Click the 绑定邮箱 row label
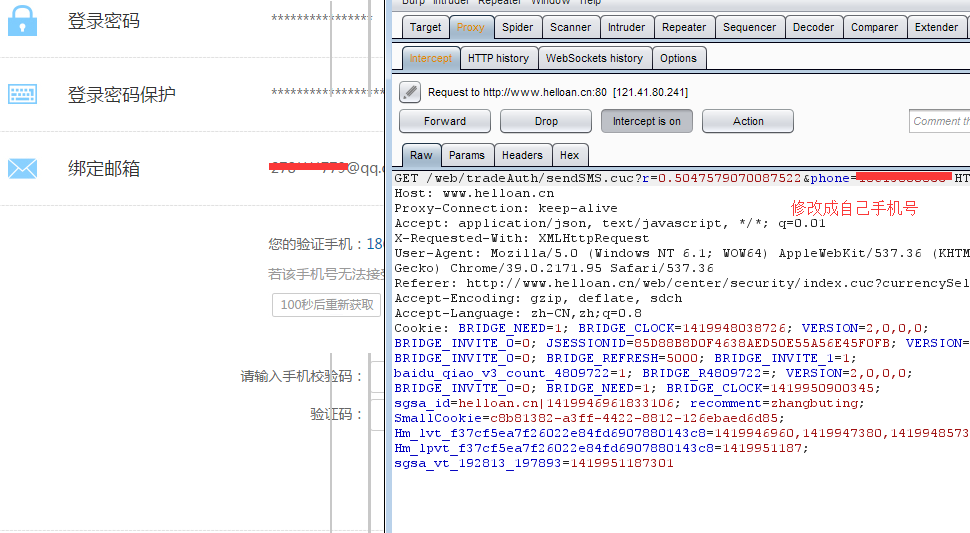 click(x=103, y=168)
